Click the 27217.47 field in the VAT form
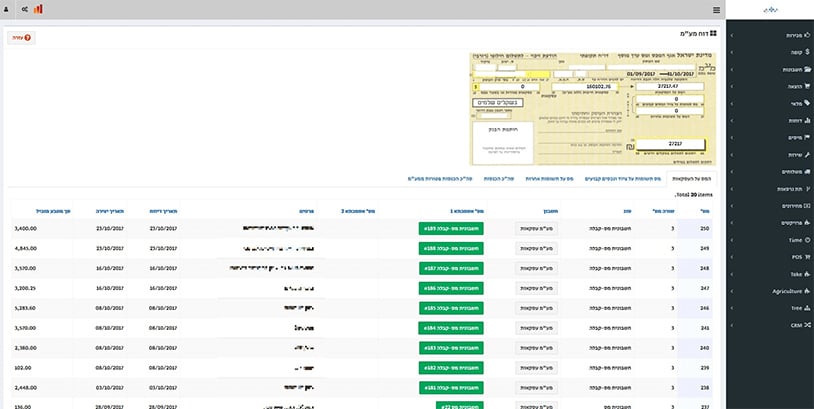 click(670, 86)
